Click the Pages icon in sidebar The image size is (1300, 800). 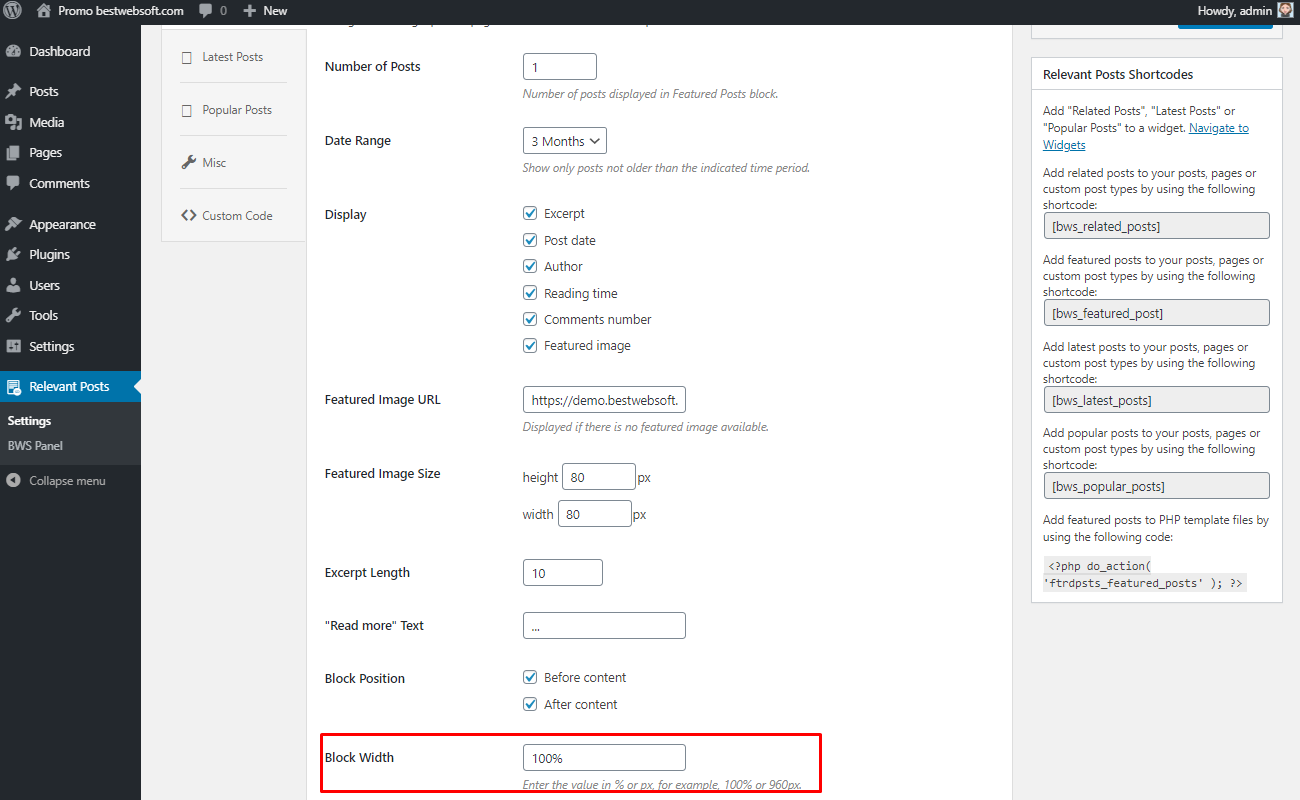[13, 153]
